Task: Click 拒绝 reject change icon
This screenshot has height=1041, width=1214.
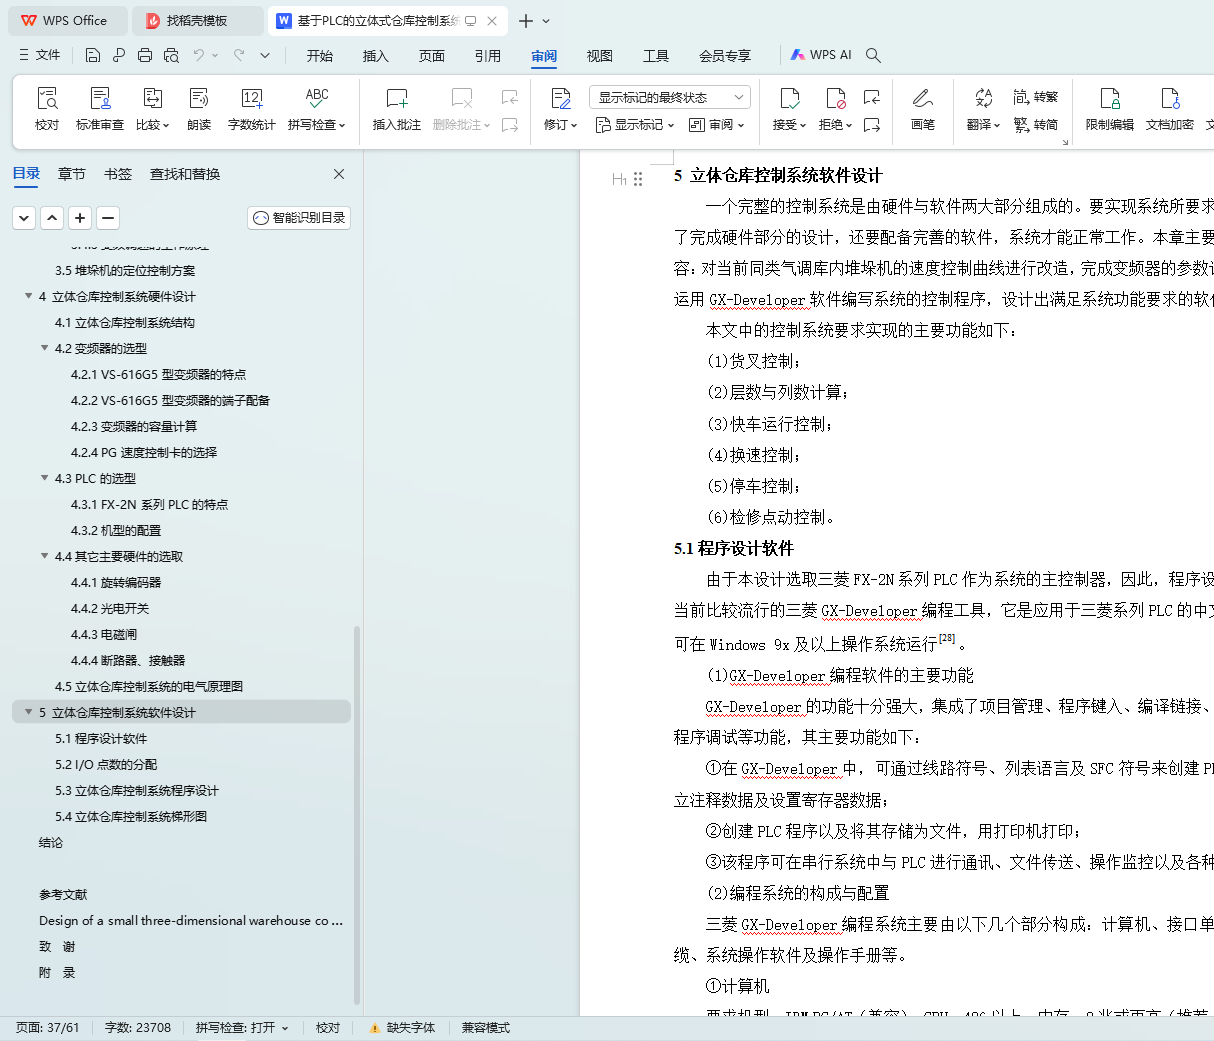Action: 835,98
